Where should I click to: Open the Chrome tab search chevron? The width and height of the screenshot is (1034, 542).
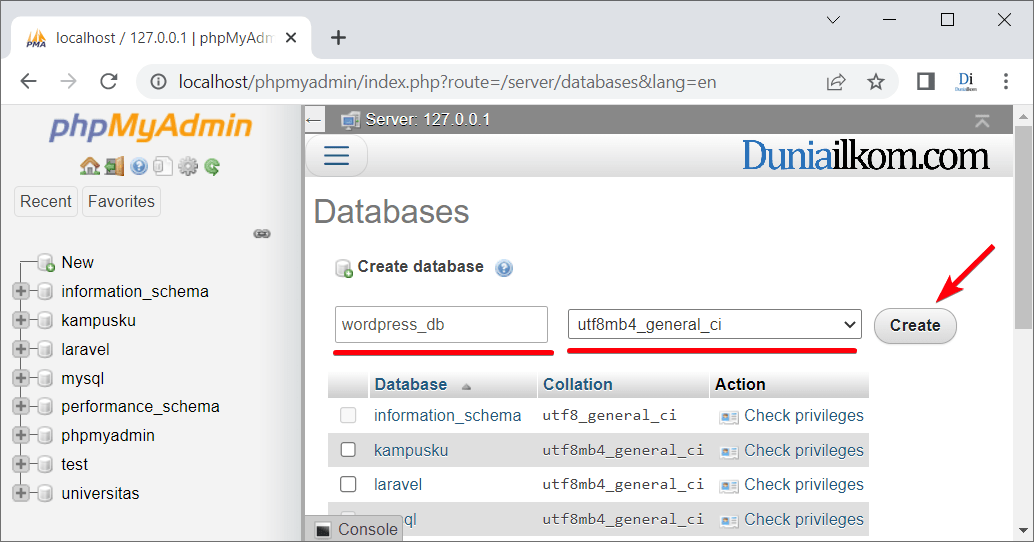(834, 20)
